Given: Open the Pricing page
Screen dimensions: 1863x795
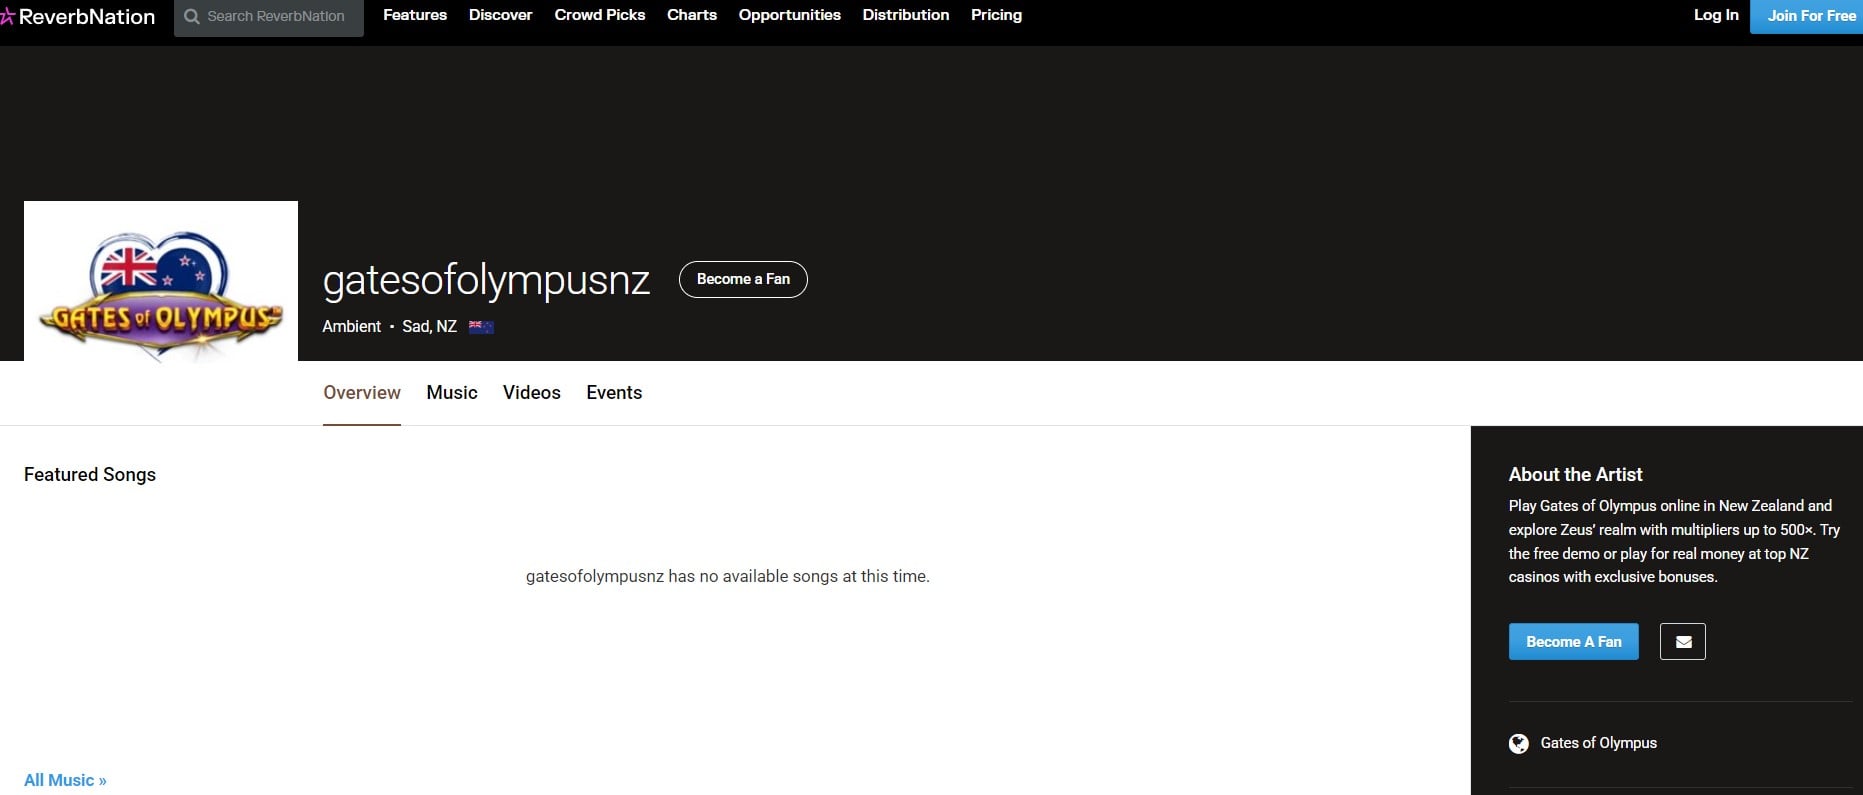Looking at the screenshot, I should 997,15.
